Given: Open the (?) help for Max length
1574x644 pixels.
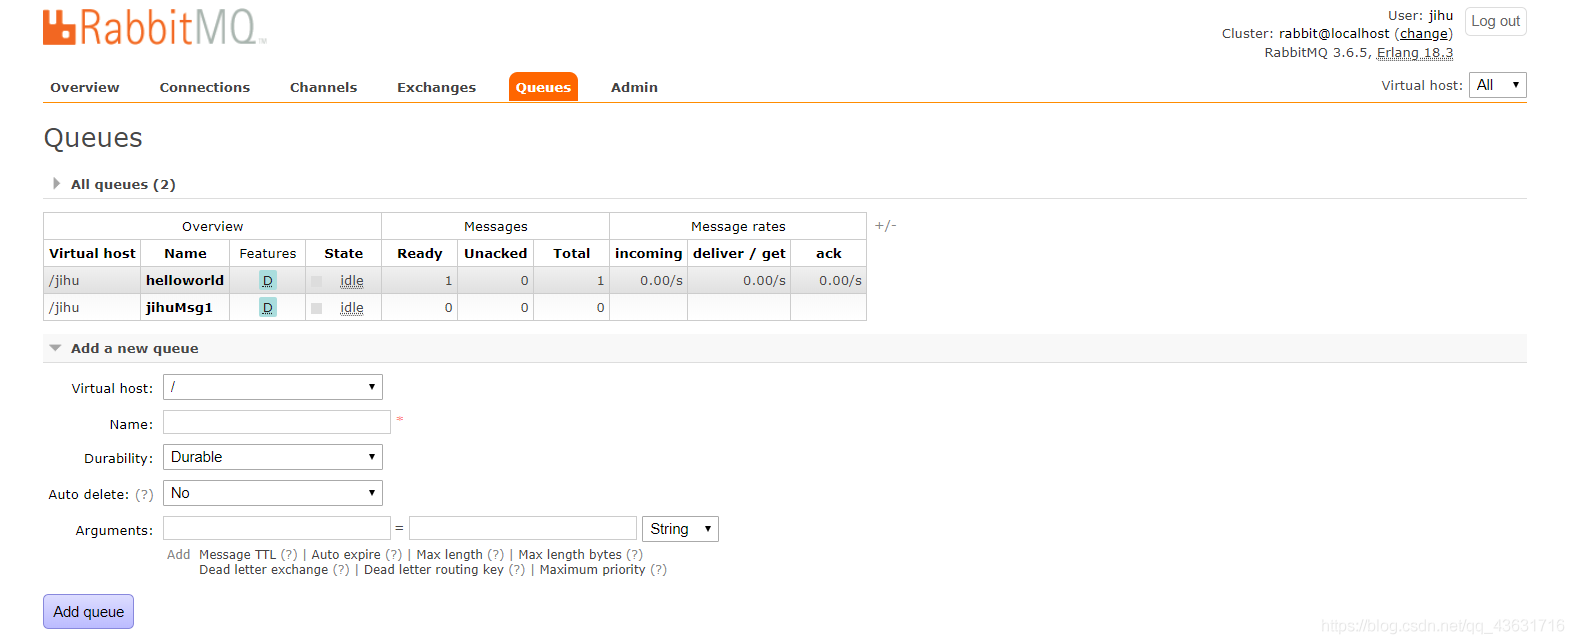Looking at the screenshot, I should tap(496, 555).
